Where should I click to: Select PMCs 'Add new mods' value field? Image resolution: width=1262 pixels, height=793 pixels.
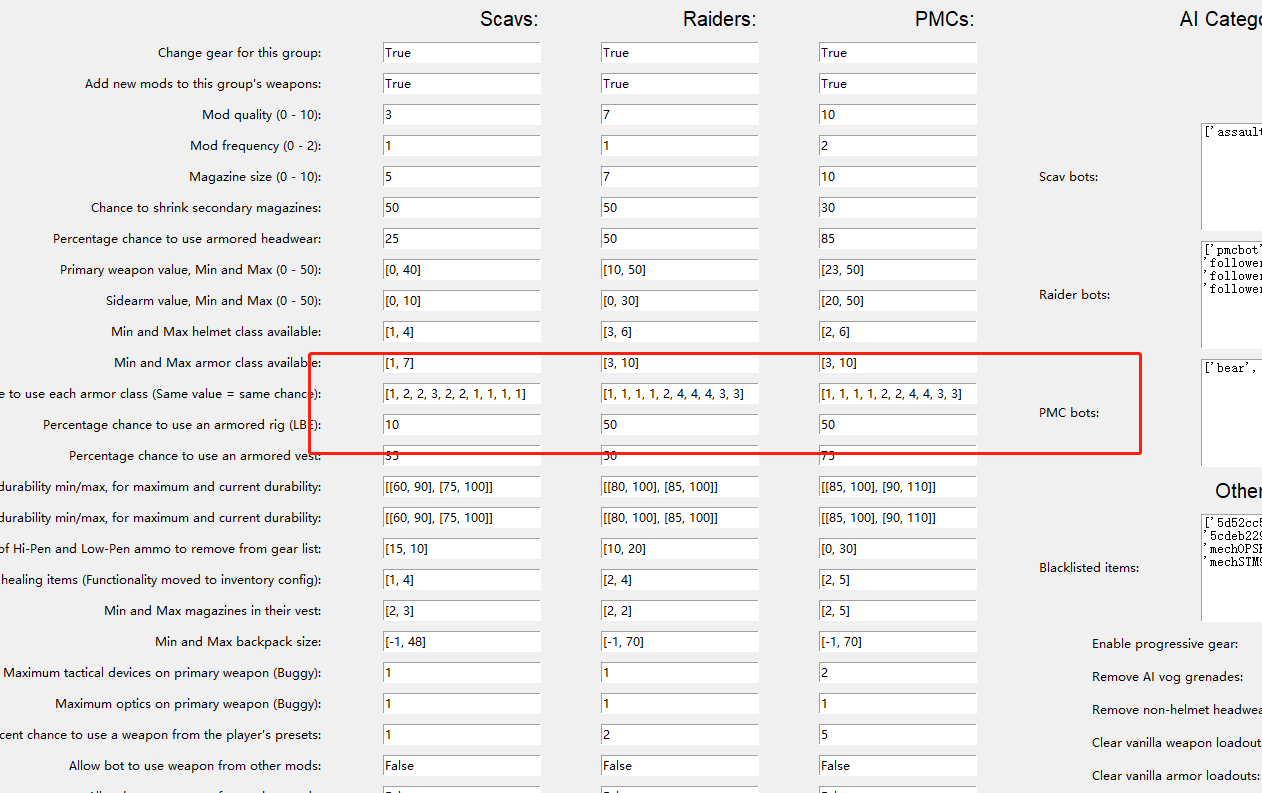pos(897,84)
